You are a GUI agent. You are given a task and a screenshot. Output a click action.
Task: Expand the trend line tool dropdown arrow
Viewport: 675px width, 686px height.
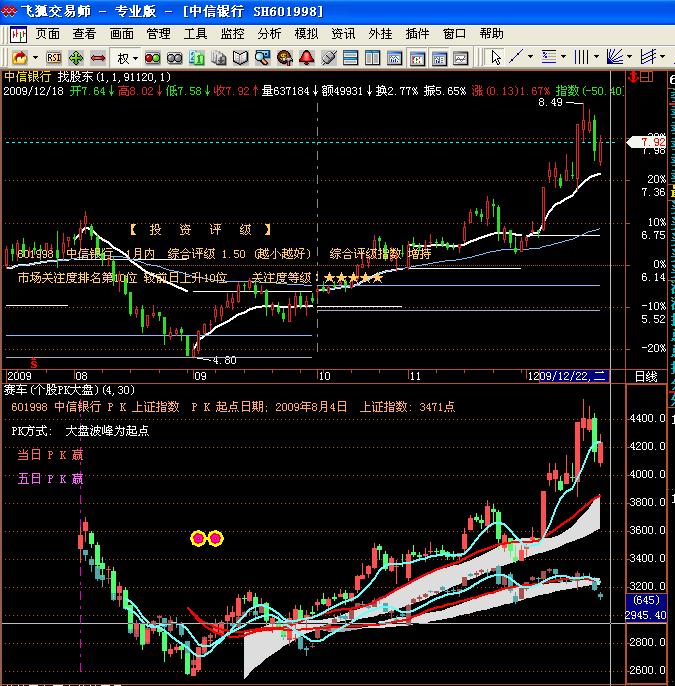click(x=531, y=56)
